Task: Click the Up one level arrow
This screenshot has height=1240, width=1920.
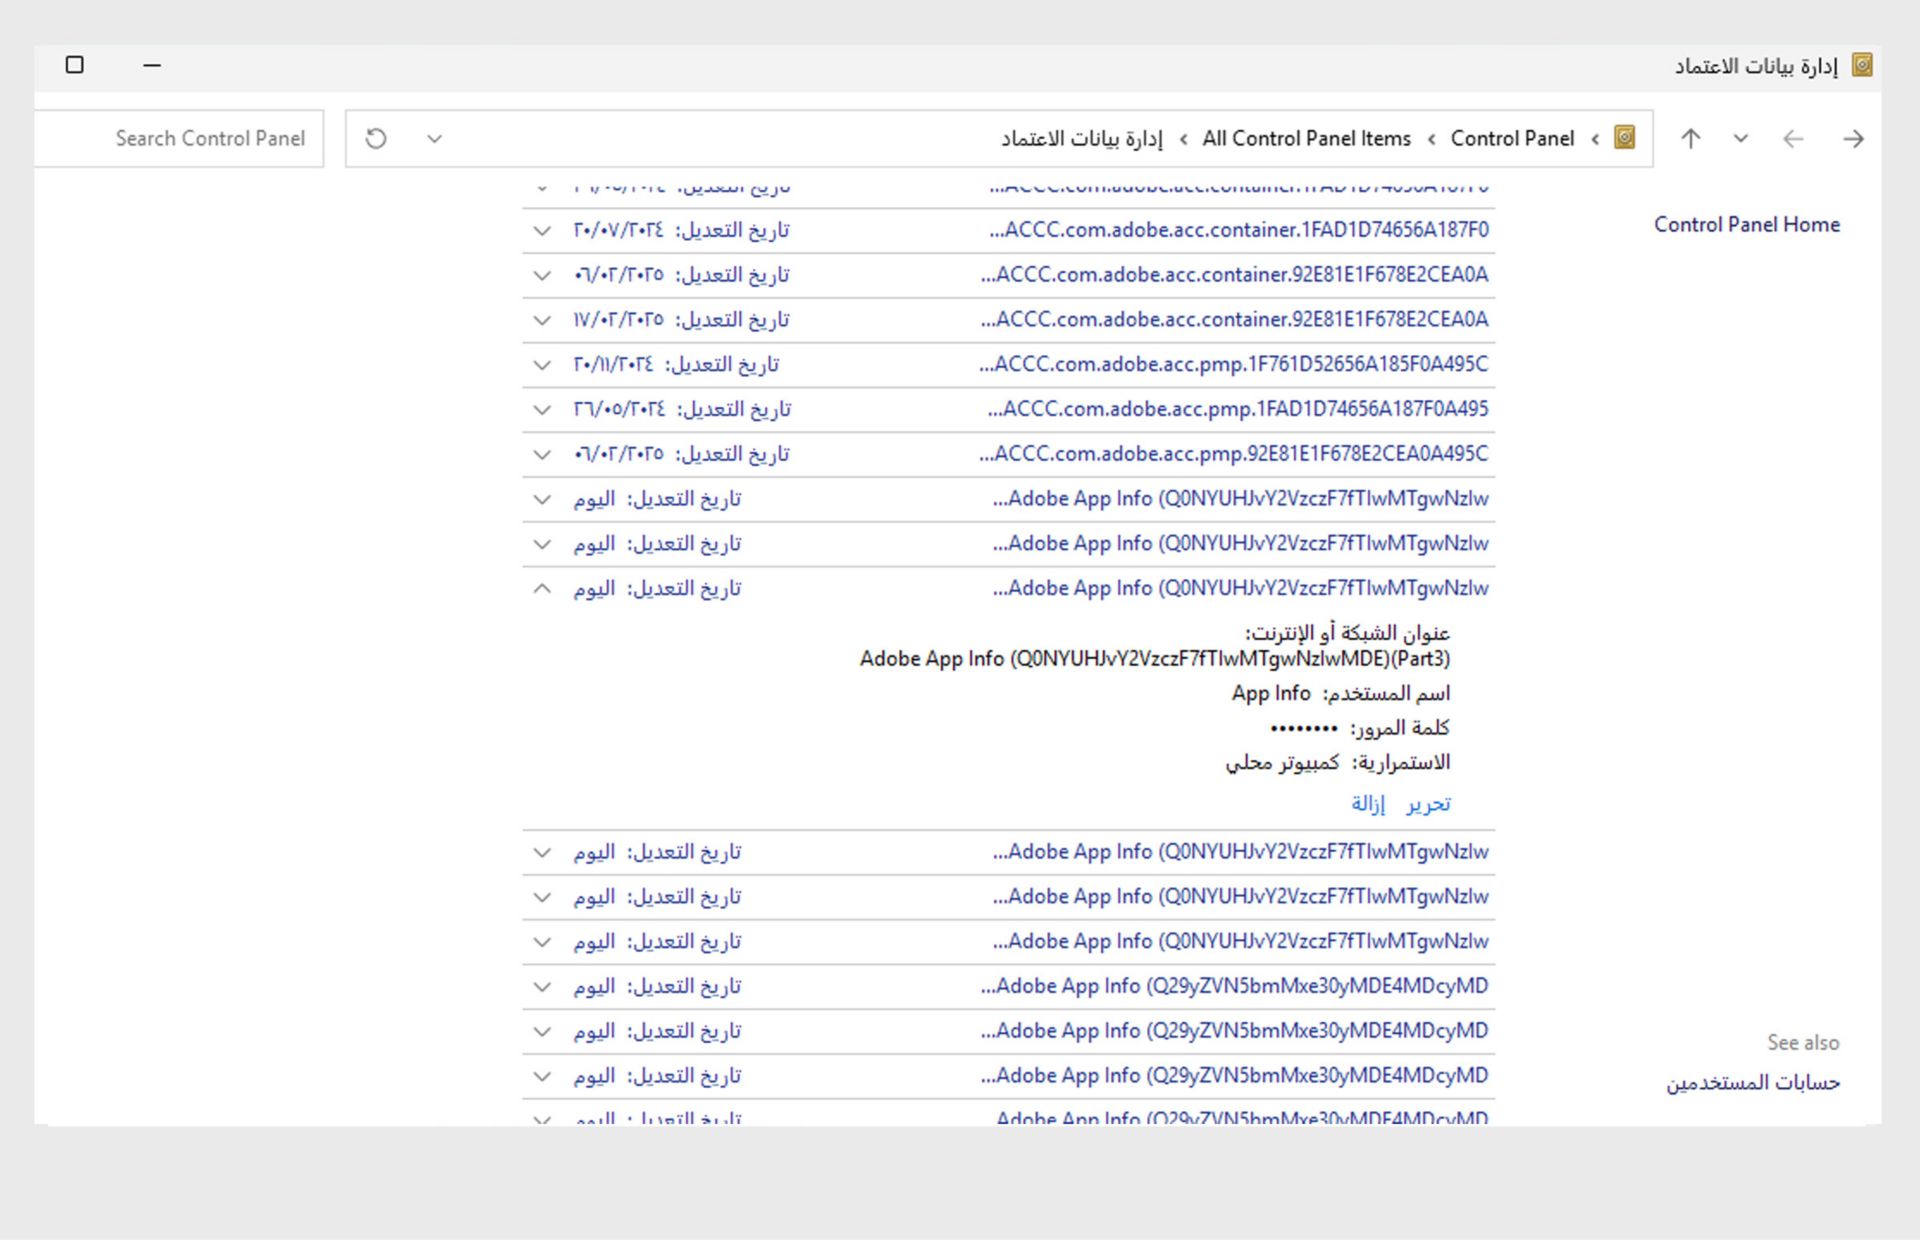Action: click(1690, 139)
